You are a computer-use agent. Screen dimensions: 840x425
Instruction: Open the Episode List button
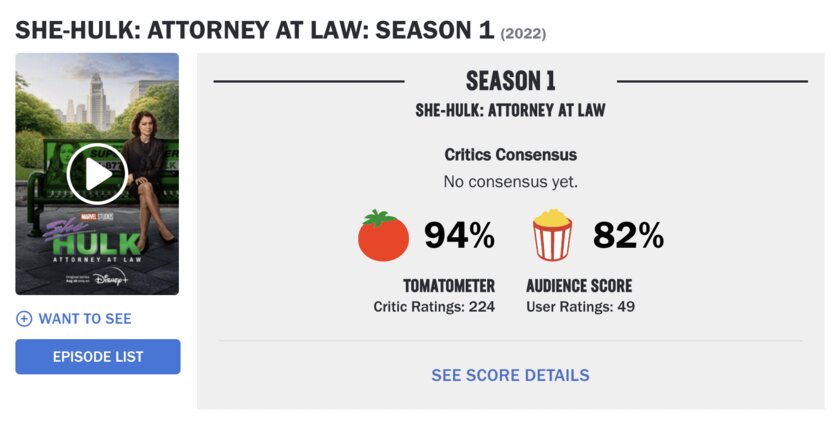click(x=98, y=357)
